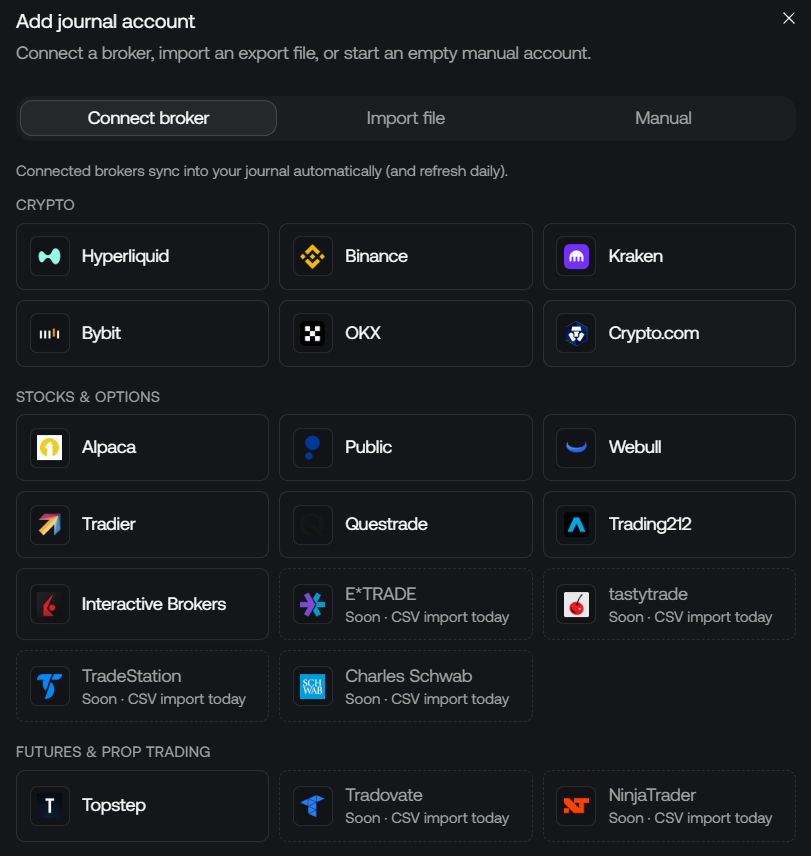Click the Crypto.com lion logo icon
The width and height of the screenshot is (811, 856).
pyautogui.click(x=576, y=333)
